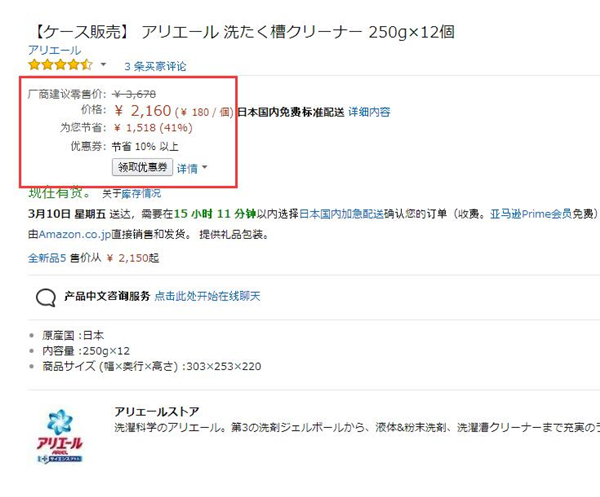Click the 库存情况 stock status link
Image resolution: width=600 pixels, height=497 pixels.
tap(141, 194)
